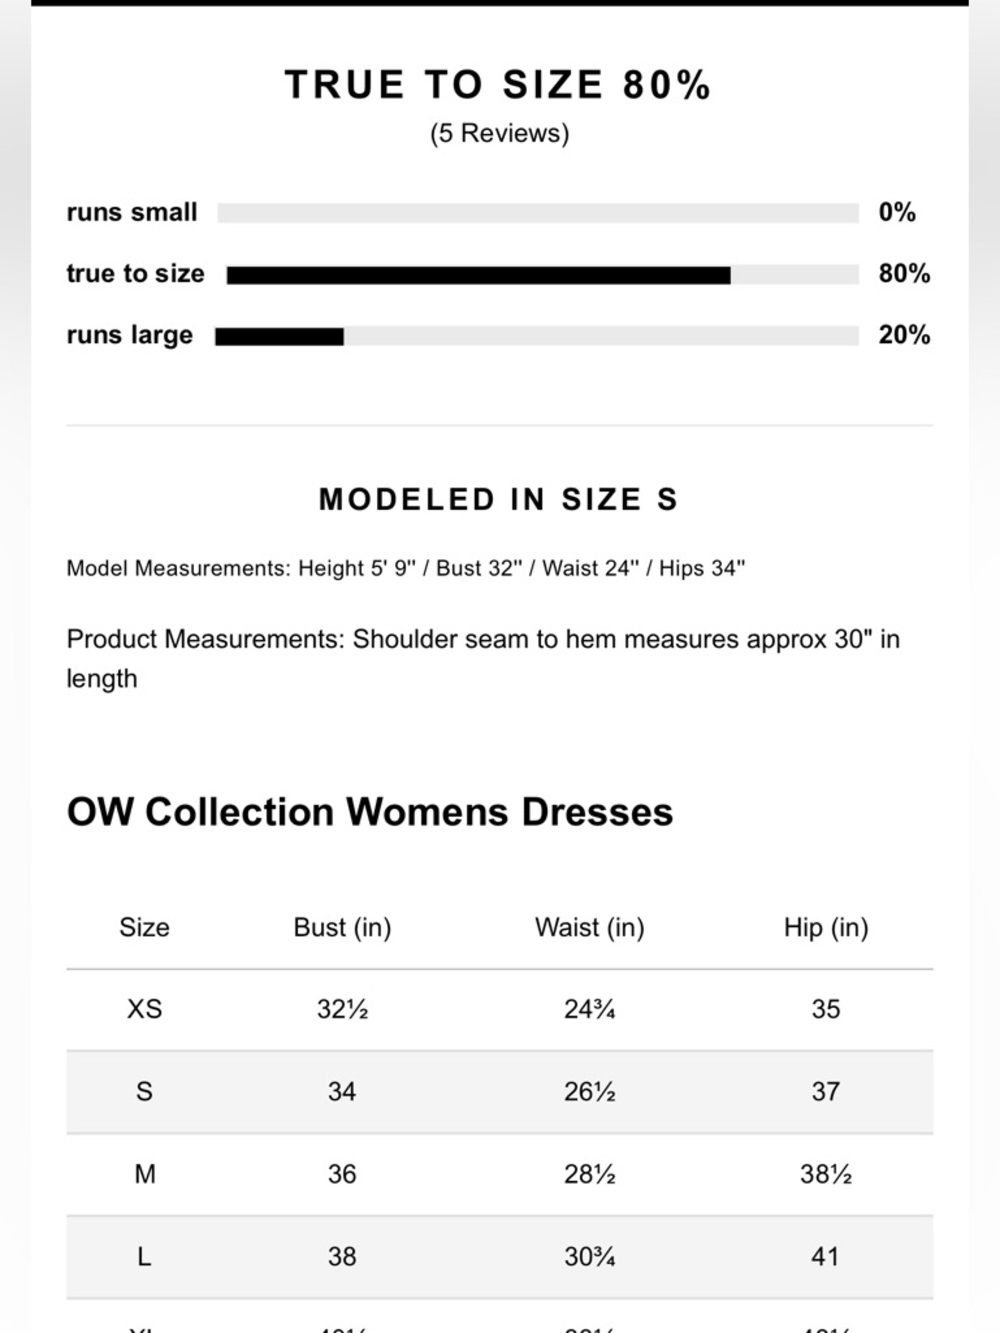Image resolution: width=1000 pixels, height=1333 pixels.
Task: Click the Waist (in) column header
Action: point(590,928)
